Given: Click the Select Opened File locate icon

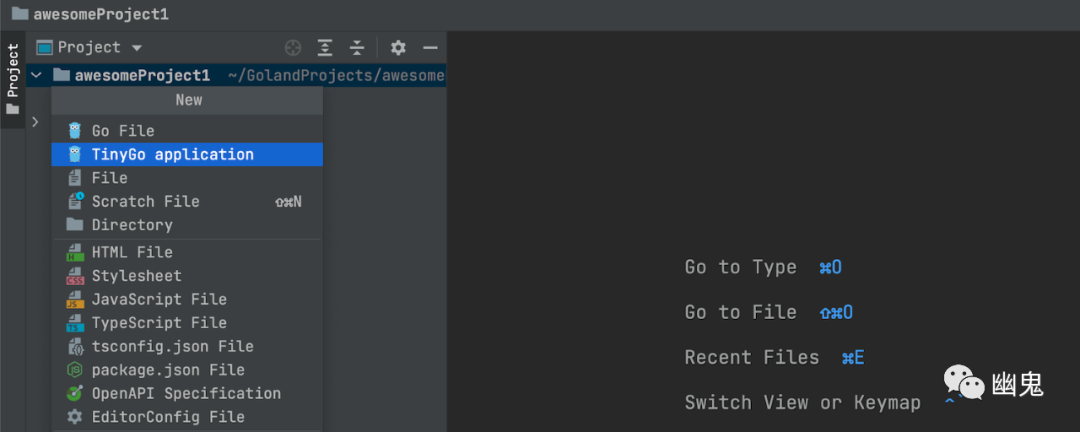Looking at the screenshot, I should click(x=293, y=48).
